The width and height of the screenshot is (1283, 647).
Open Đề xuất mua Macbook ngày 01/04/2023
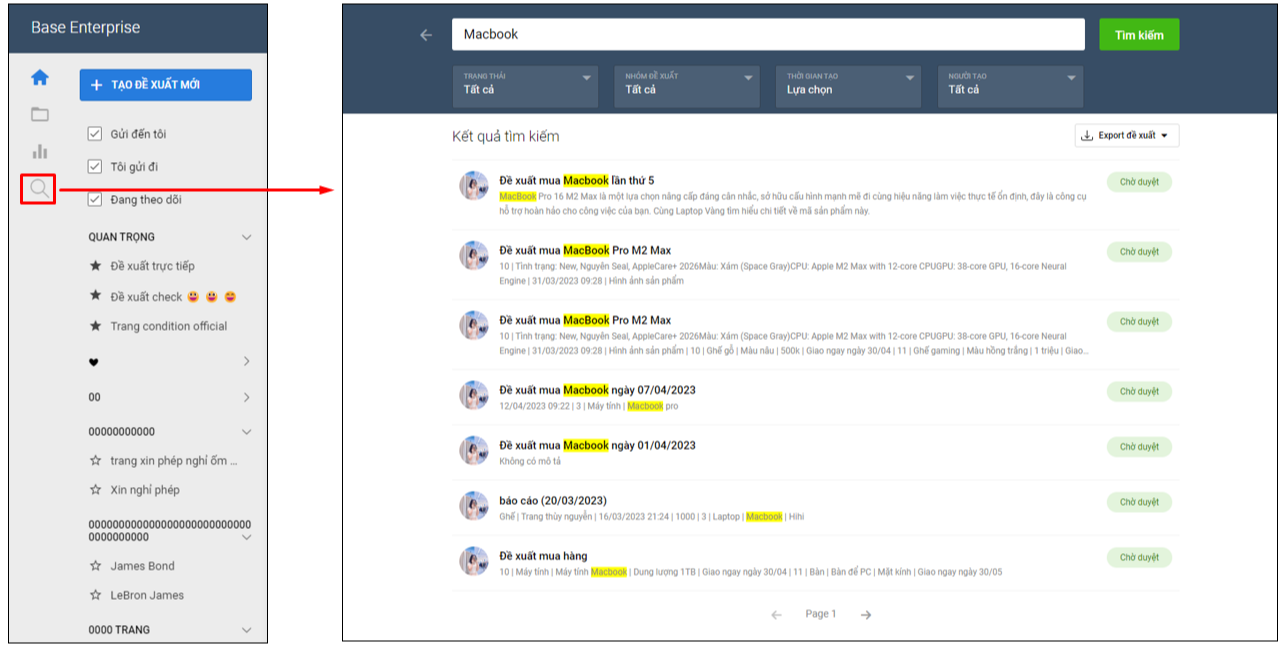point(597,445)
